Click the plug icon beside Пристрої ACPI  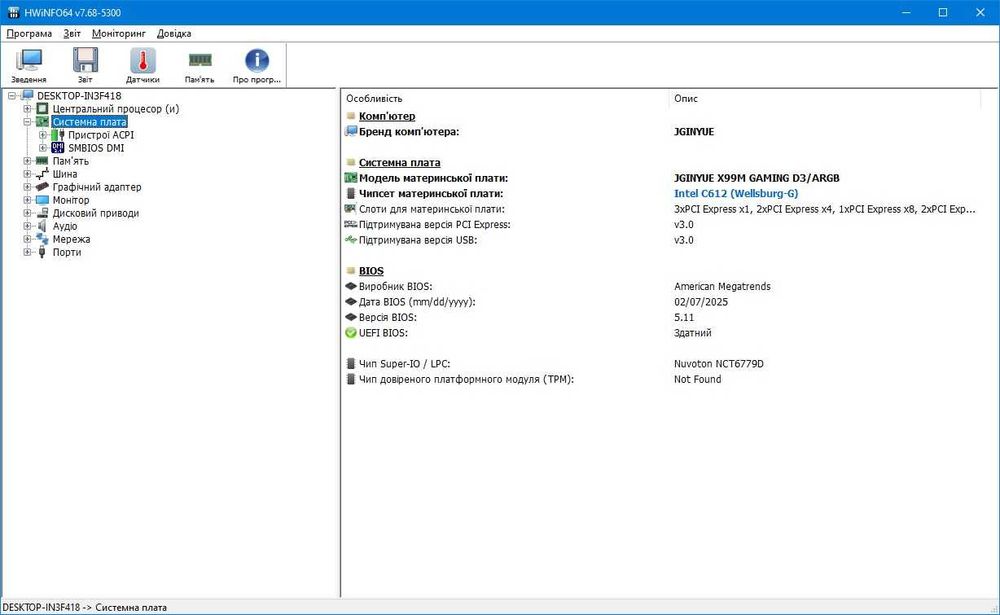(x=58, y=135)
